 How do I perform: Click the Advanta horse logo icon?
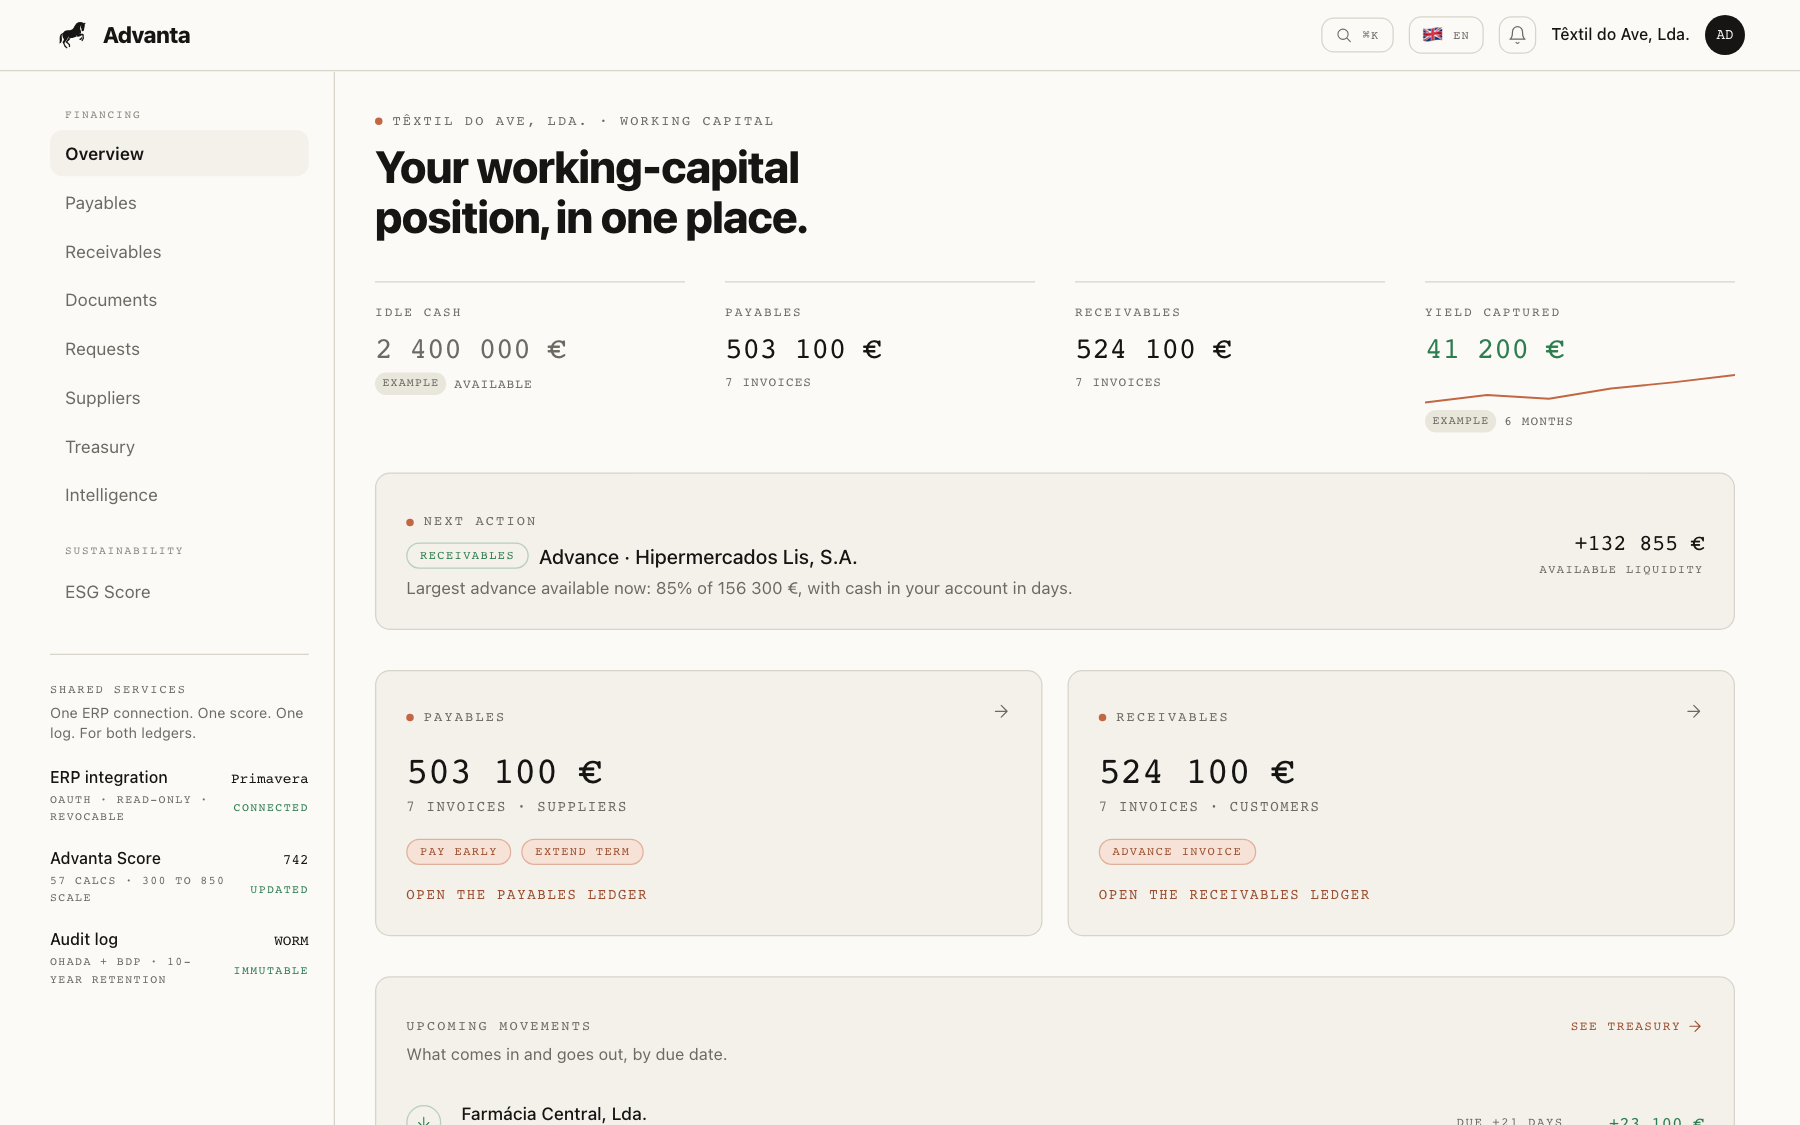[x=72, y=35]
